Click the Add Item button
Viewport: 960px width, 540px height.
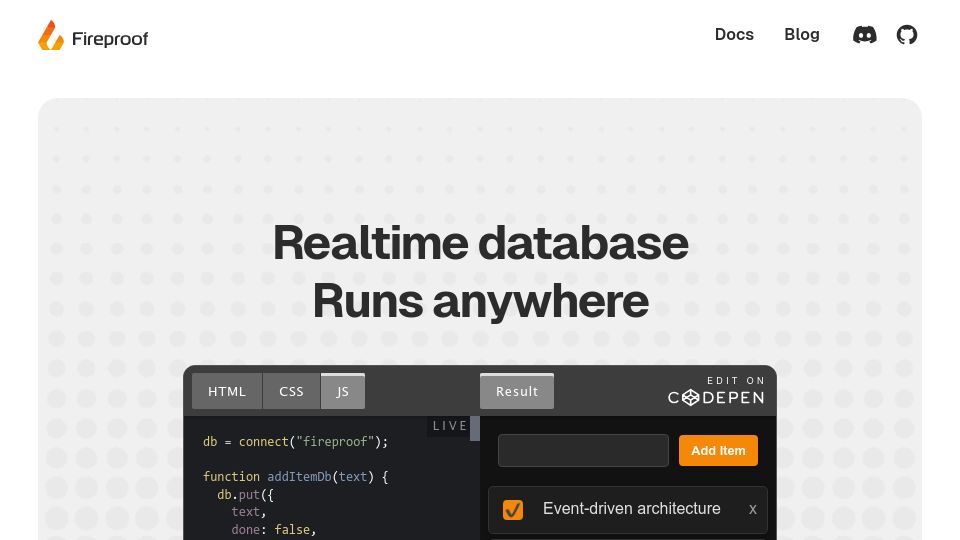718,451
